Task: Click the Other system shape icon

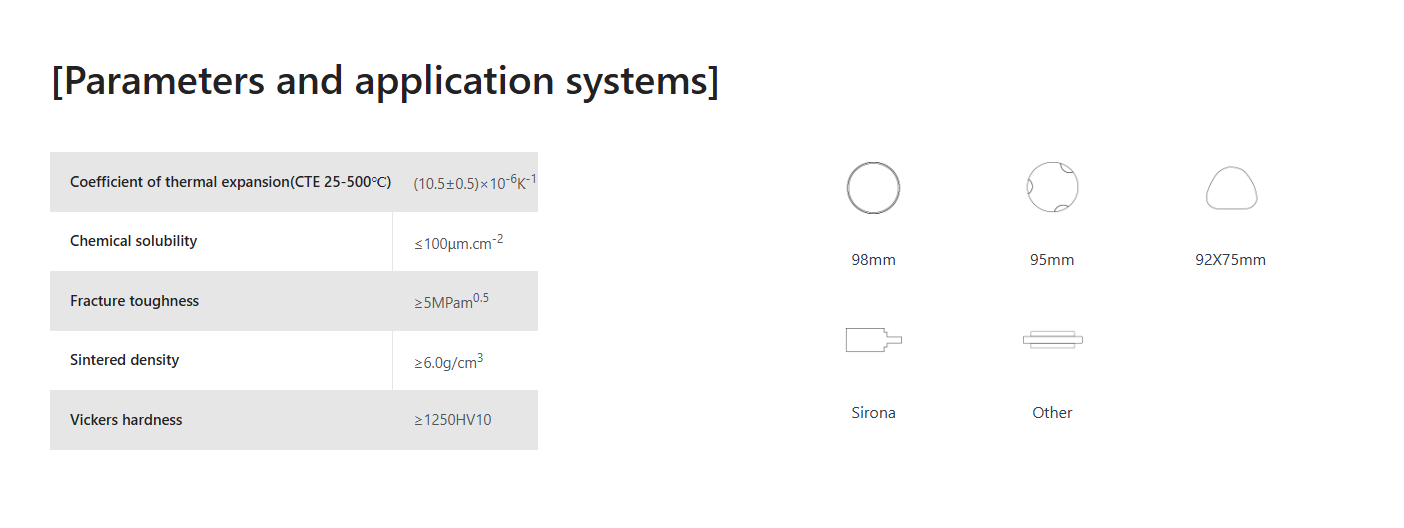Action: 1052,340
